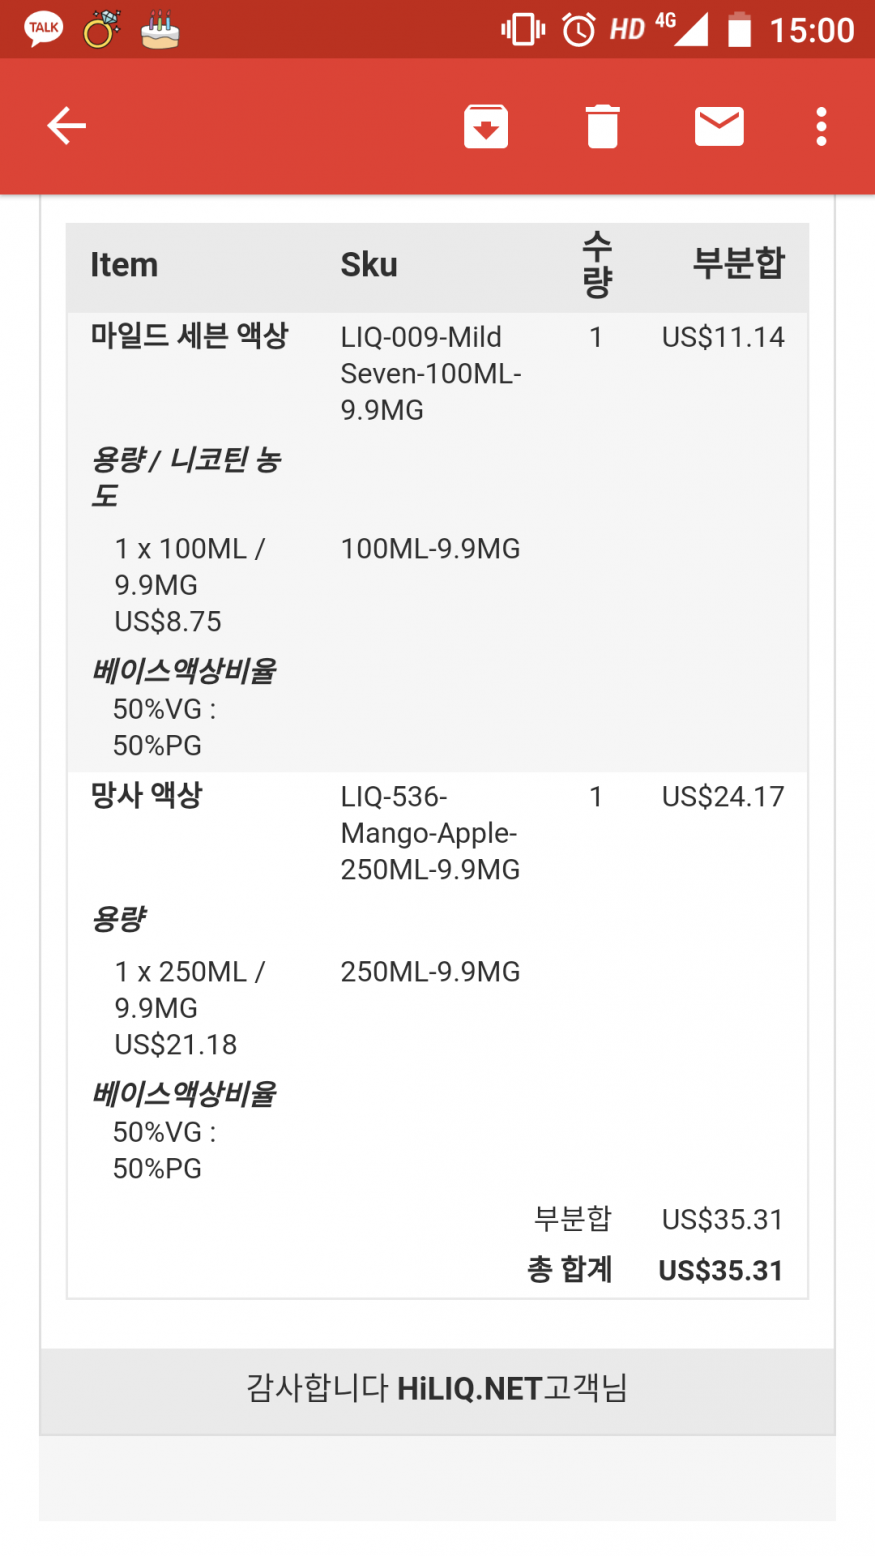The width and height of the screenshot is (875, 1556).
Task: Tap the 망사 액상 item name
Action: pos(146,796)
